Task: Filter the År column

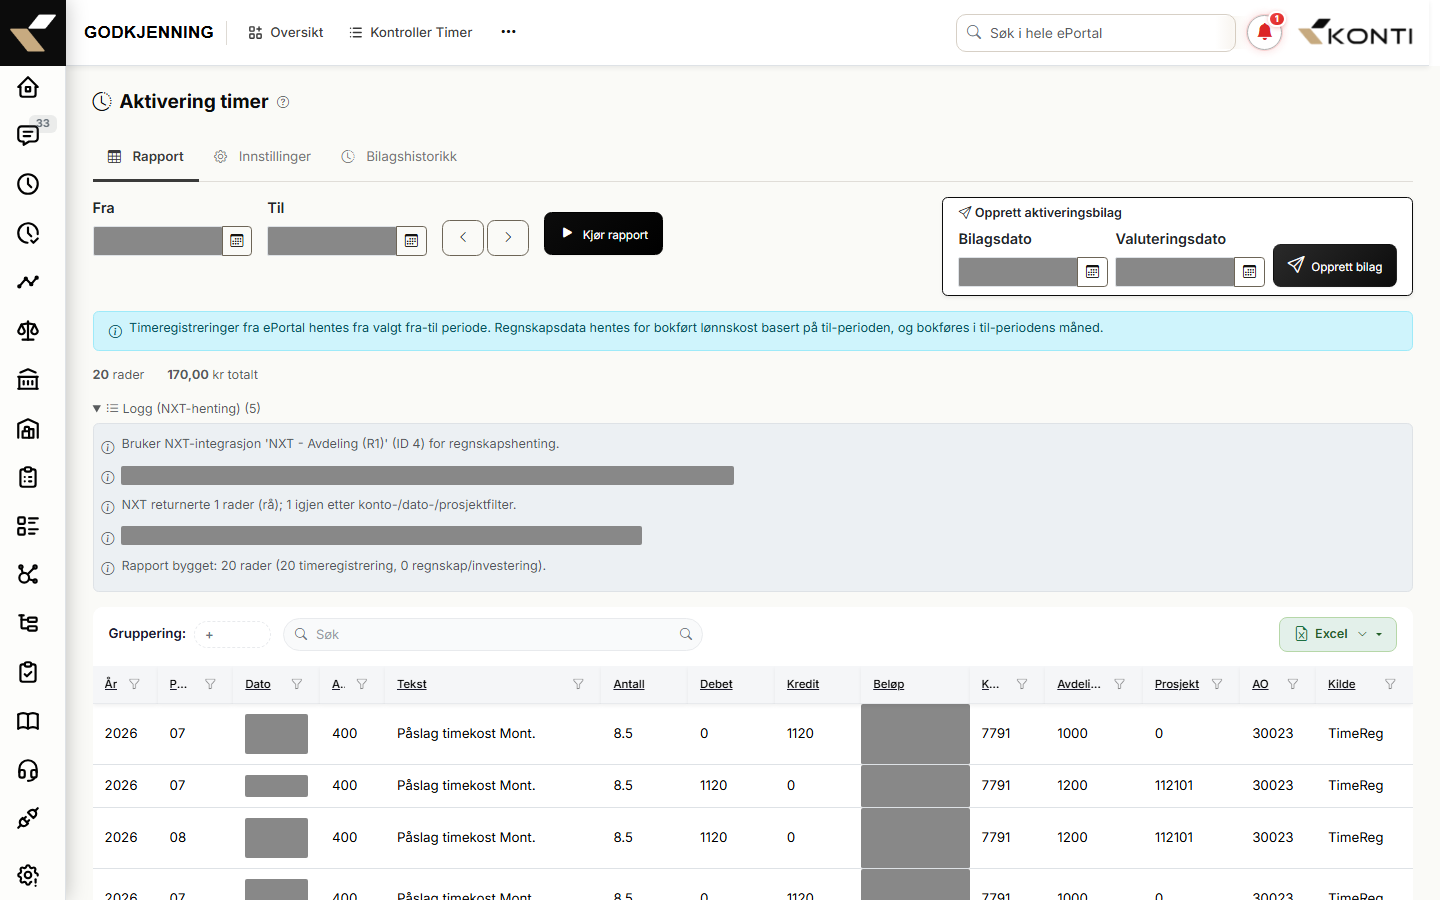Action: [x=135, y=684]
